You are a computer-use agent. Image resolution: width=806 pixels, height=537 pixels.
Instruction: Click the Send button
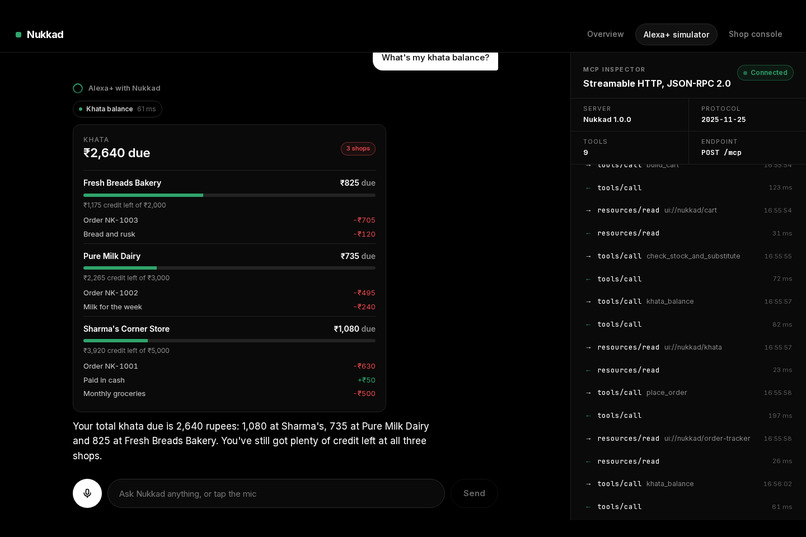point(474,493)
